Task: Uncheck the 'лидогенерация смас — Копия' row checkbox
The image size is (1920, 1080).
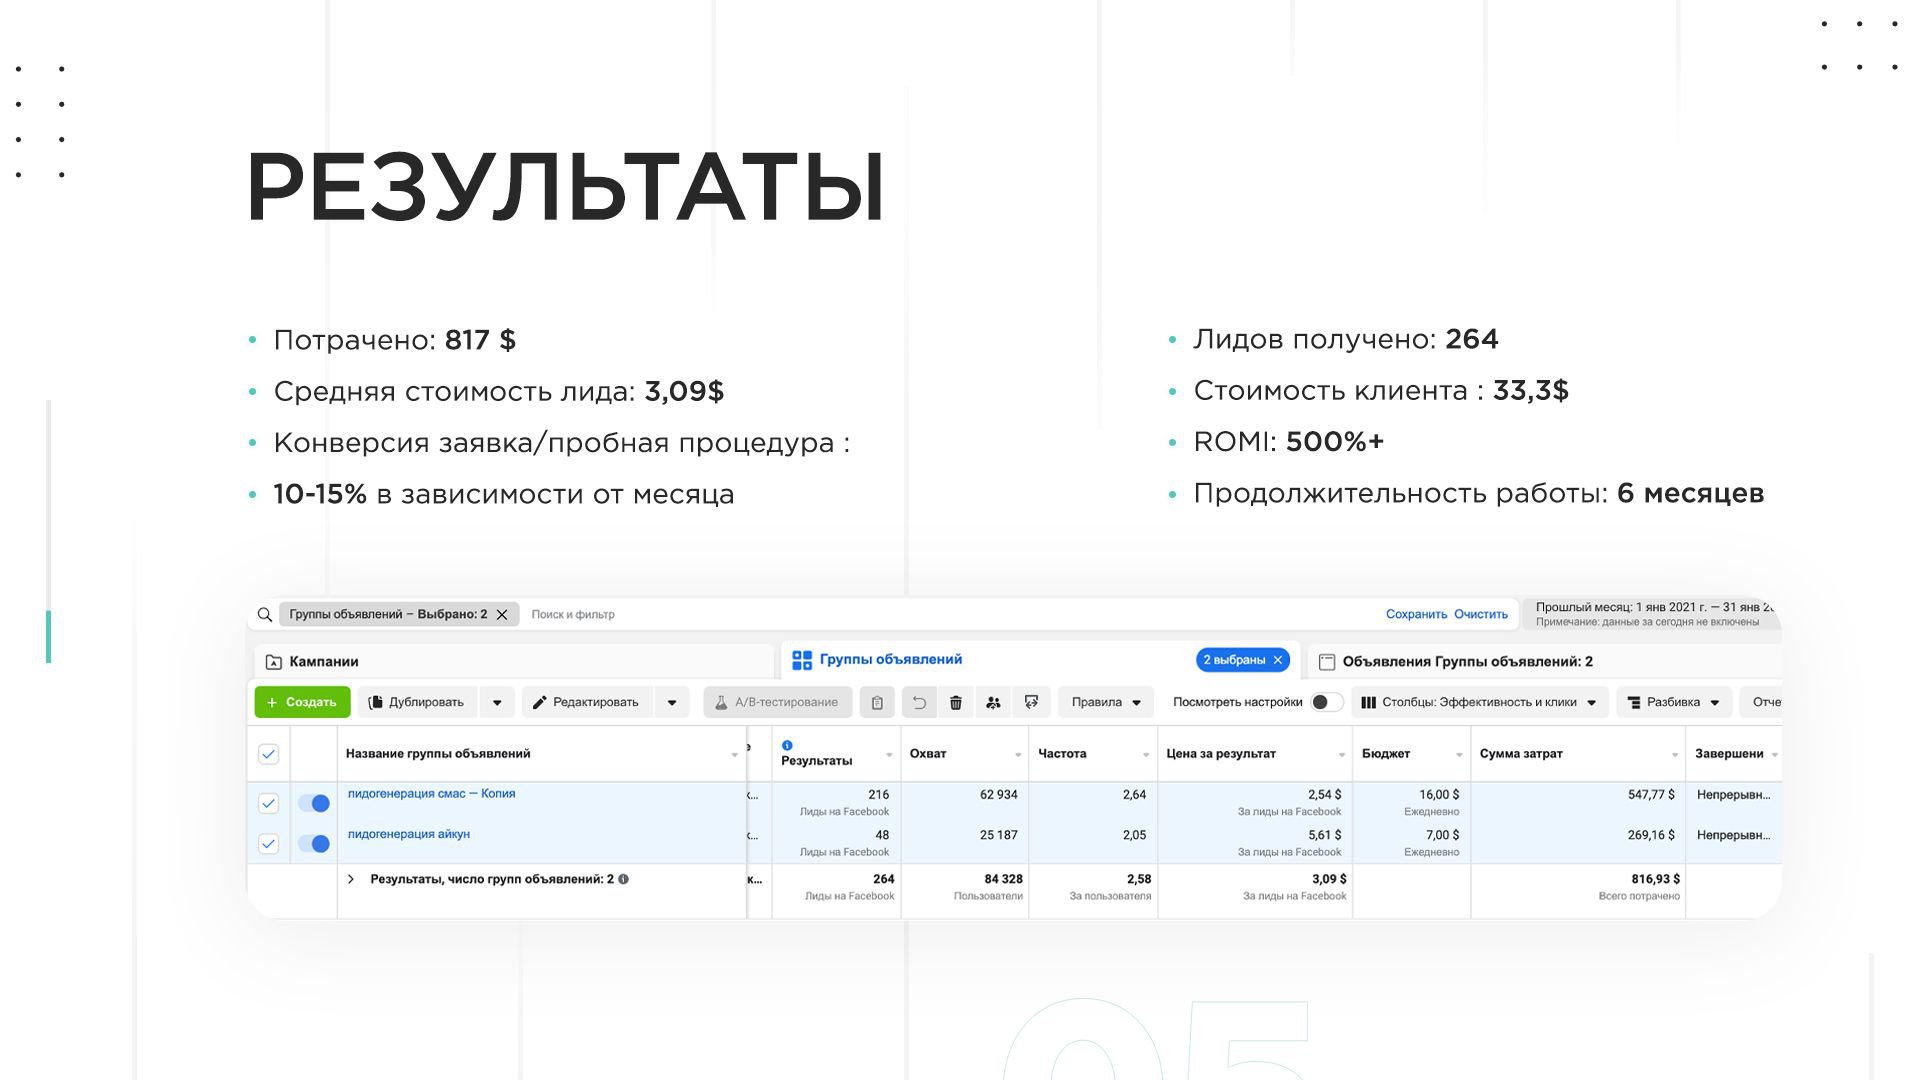Action: tap(268, 803)
